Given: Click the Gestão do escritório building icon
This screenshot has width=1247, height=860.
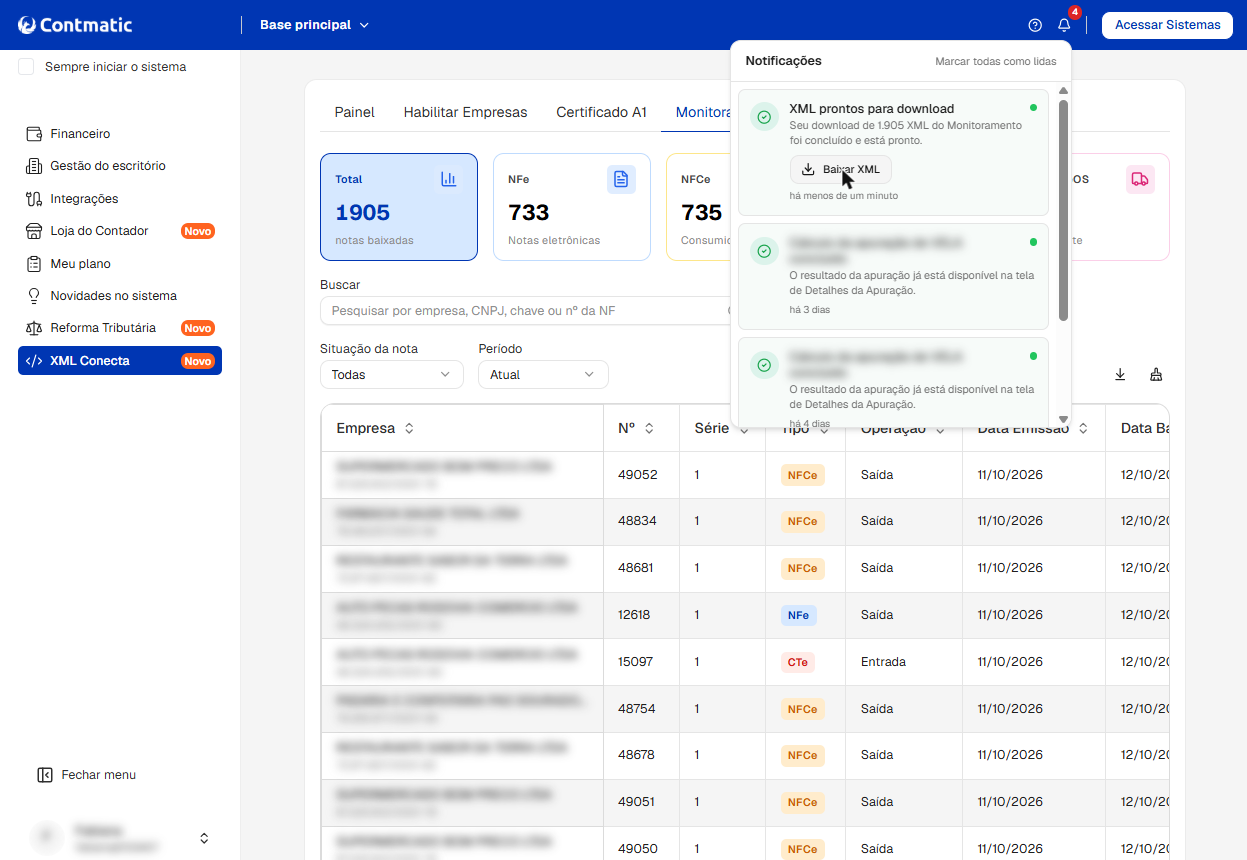Looking at the screenshot, I should pos(33,166).
